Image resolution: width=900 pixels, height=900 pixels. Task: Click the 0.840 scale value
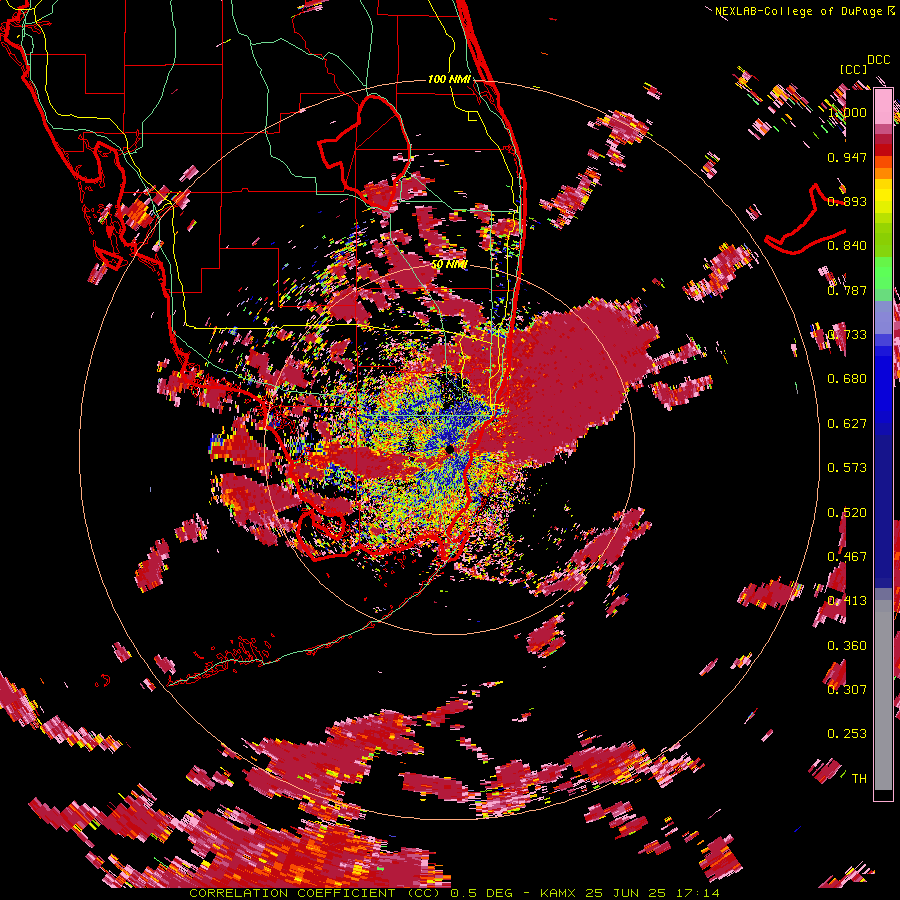847,246
